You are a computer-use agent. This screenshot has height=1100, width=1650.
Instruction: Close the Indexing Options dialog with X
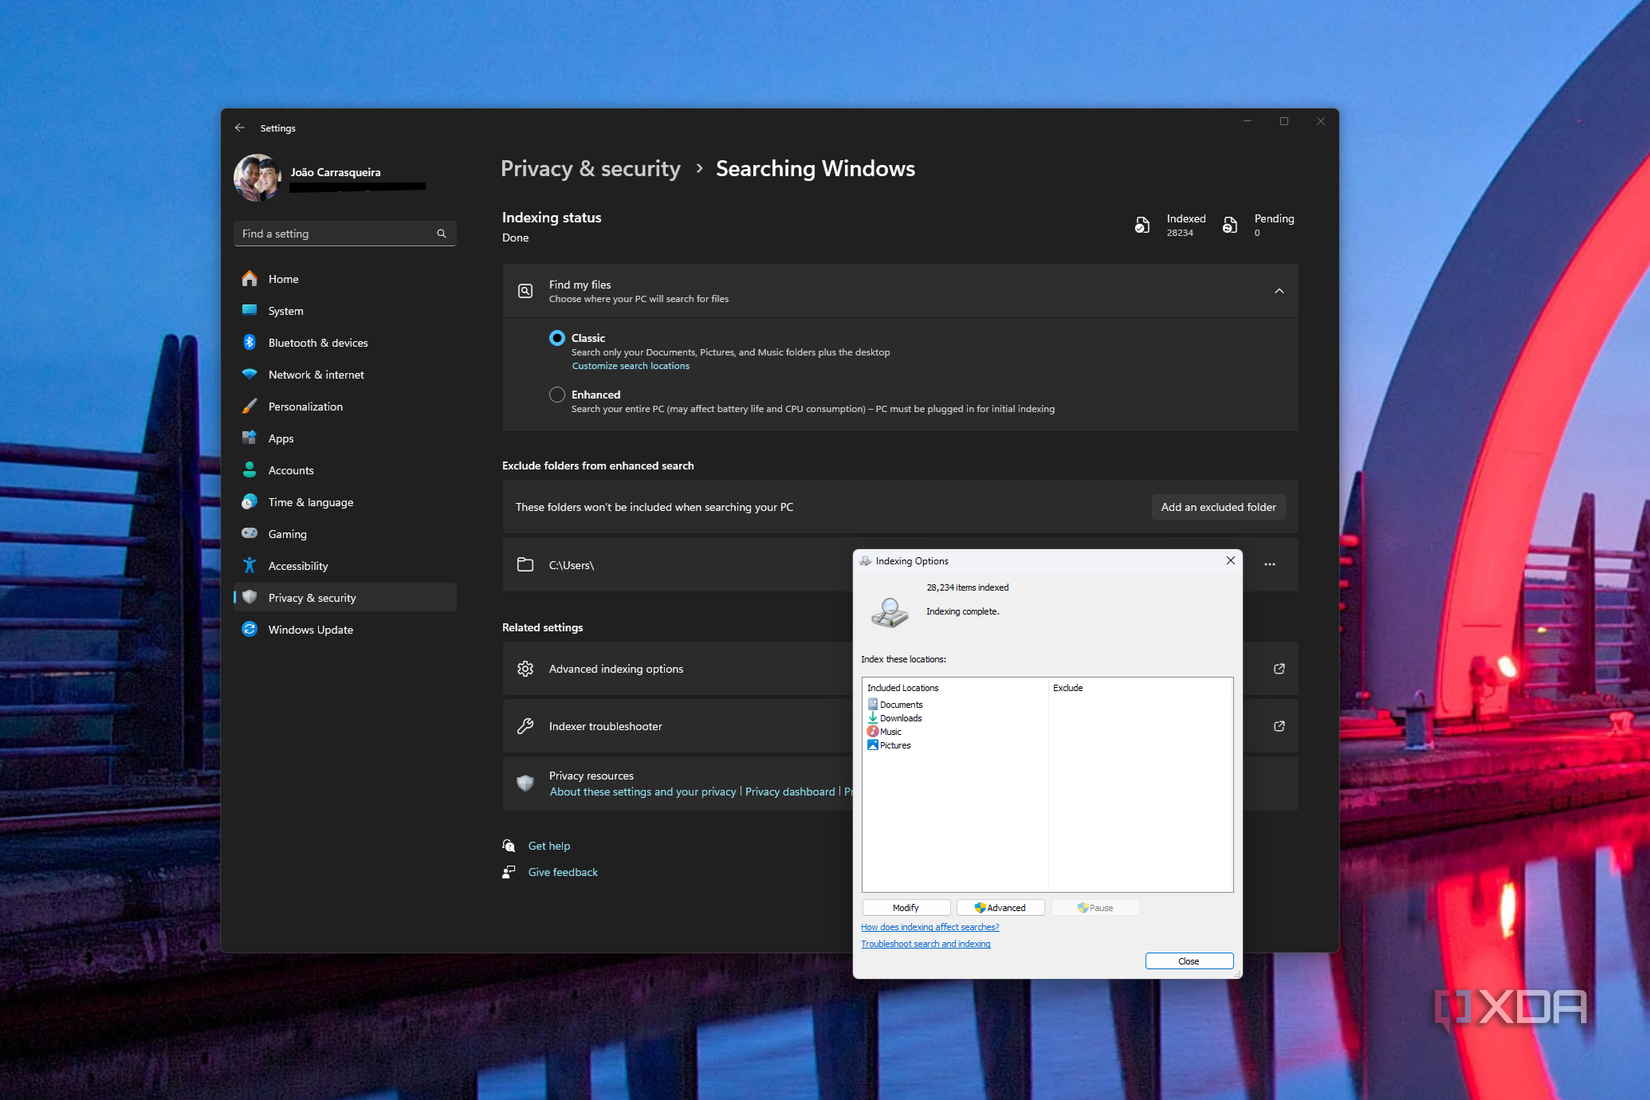[1231, 561]
